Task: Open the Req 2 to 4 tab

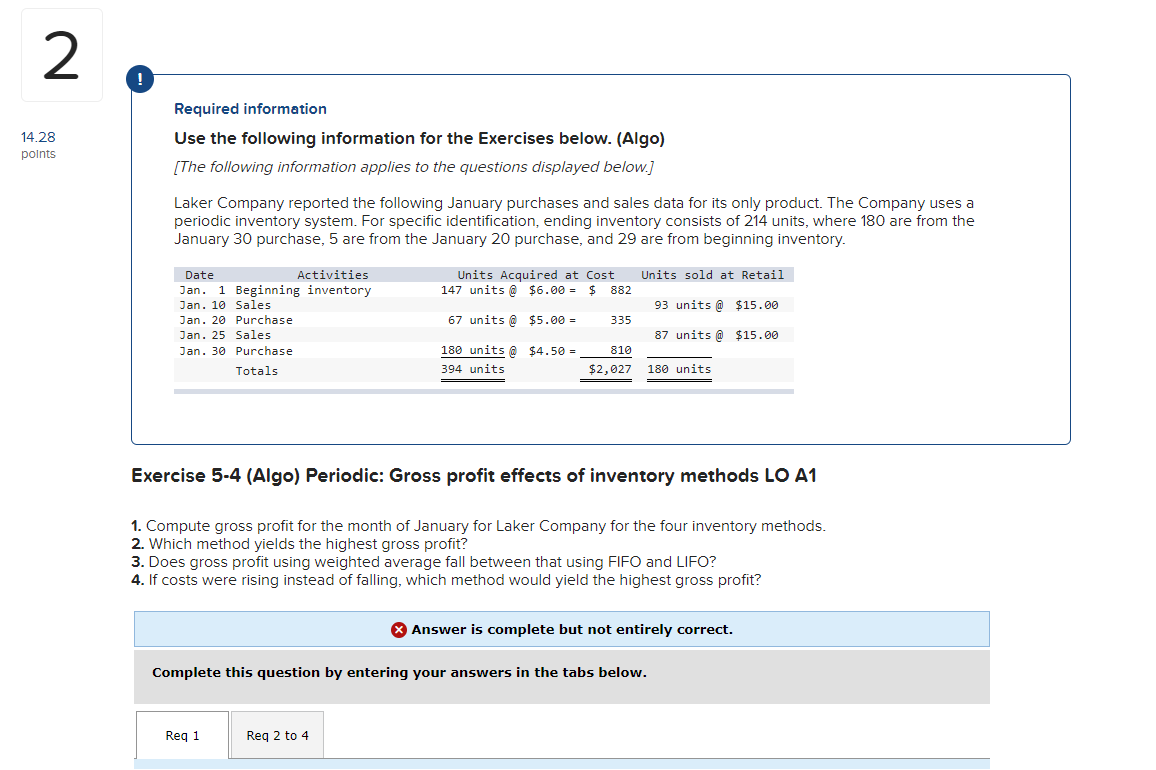Action: point(276,735)
